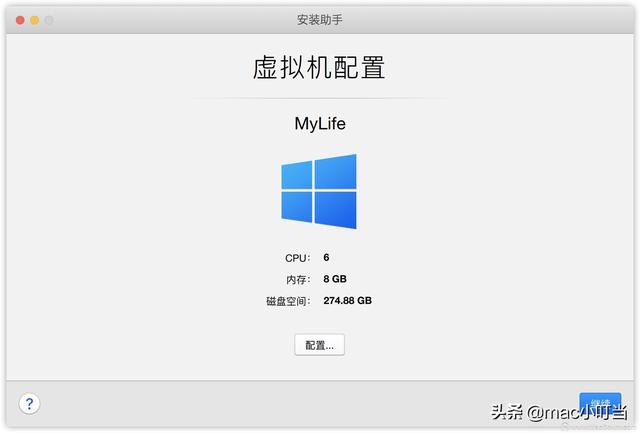Minimize window using the yellow button

click(x=35, y=20)
